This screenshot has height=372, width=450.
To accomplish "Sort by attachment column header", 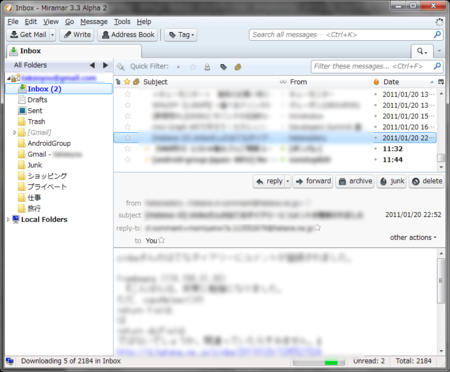I will coord(136,82).
